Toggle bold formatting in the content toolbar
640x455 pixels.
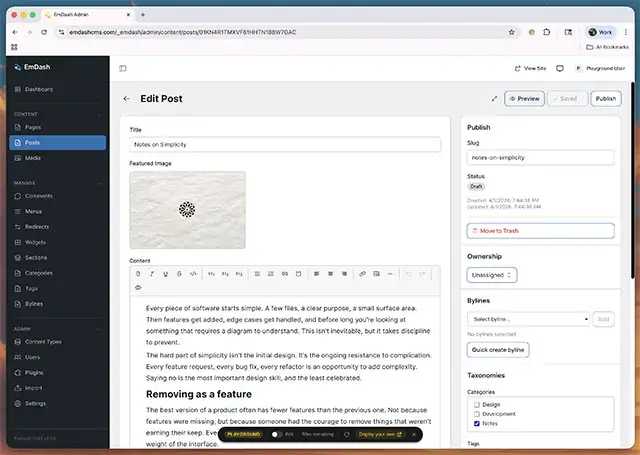pos(138,274)
